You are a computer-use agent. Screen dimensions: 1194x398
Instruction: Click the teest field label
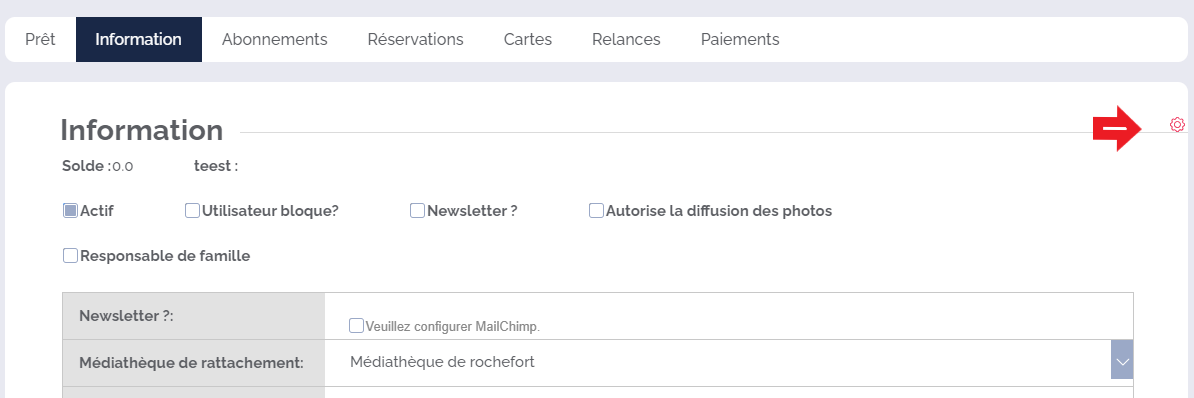215,166
